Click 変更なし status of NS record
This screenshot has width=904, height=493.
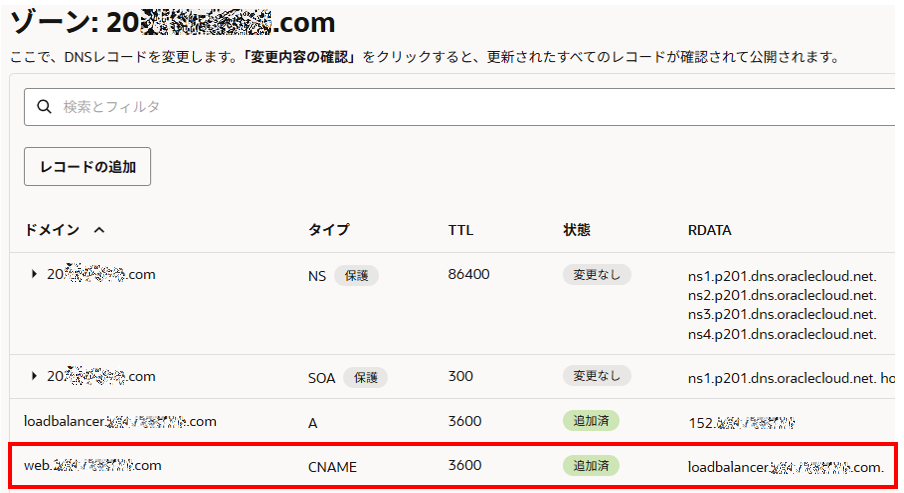point(596,274)
